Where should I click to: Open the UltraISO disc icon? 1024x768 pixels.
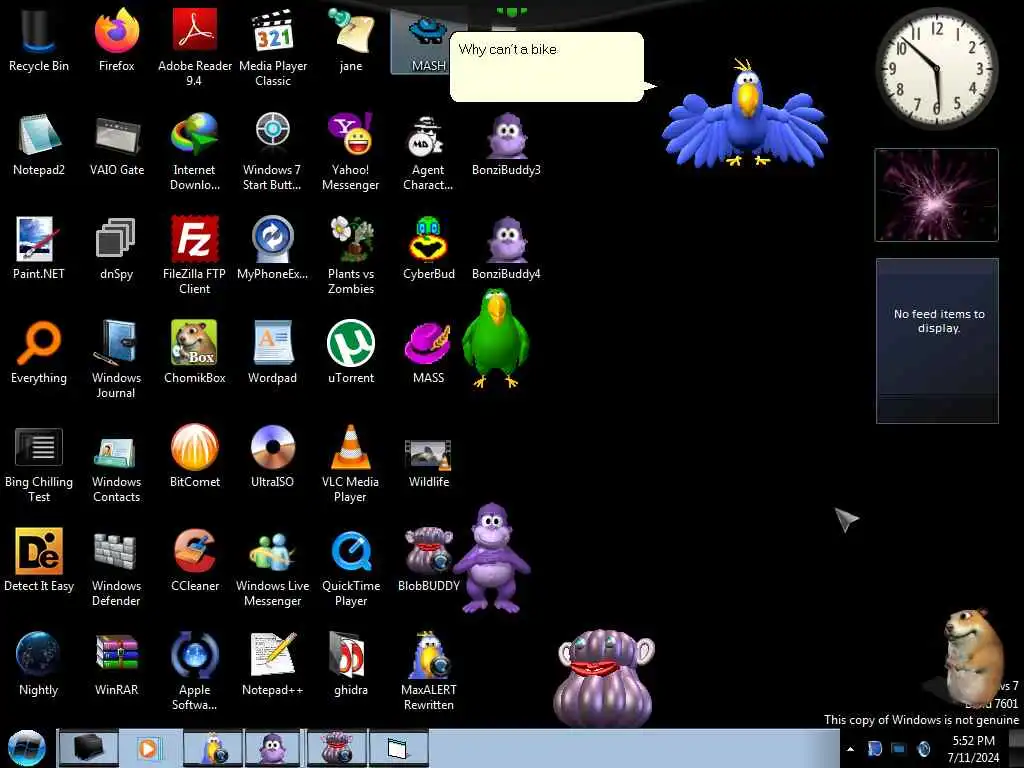(x=272, y=456)
